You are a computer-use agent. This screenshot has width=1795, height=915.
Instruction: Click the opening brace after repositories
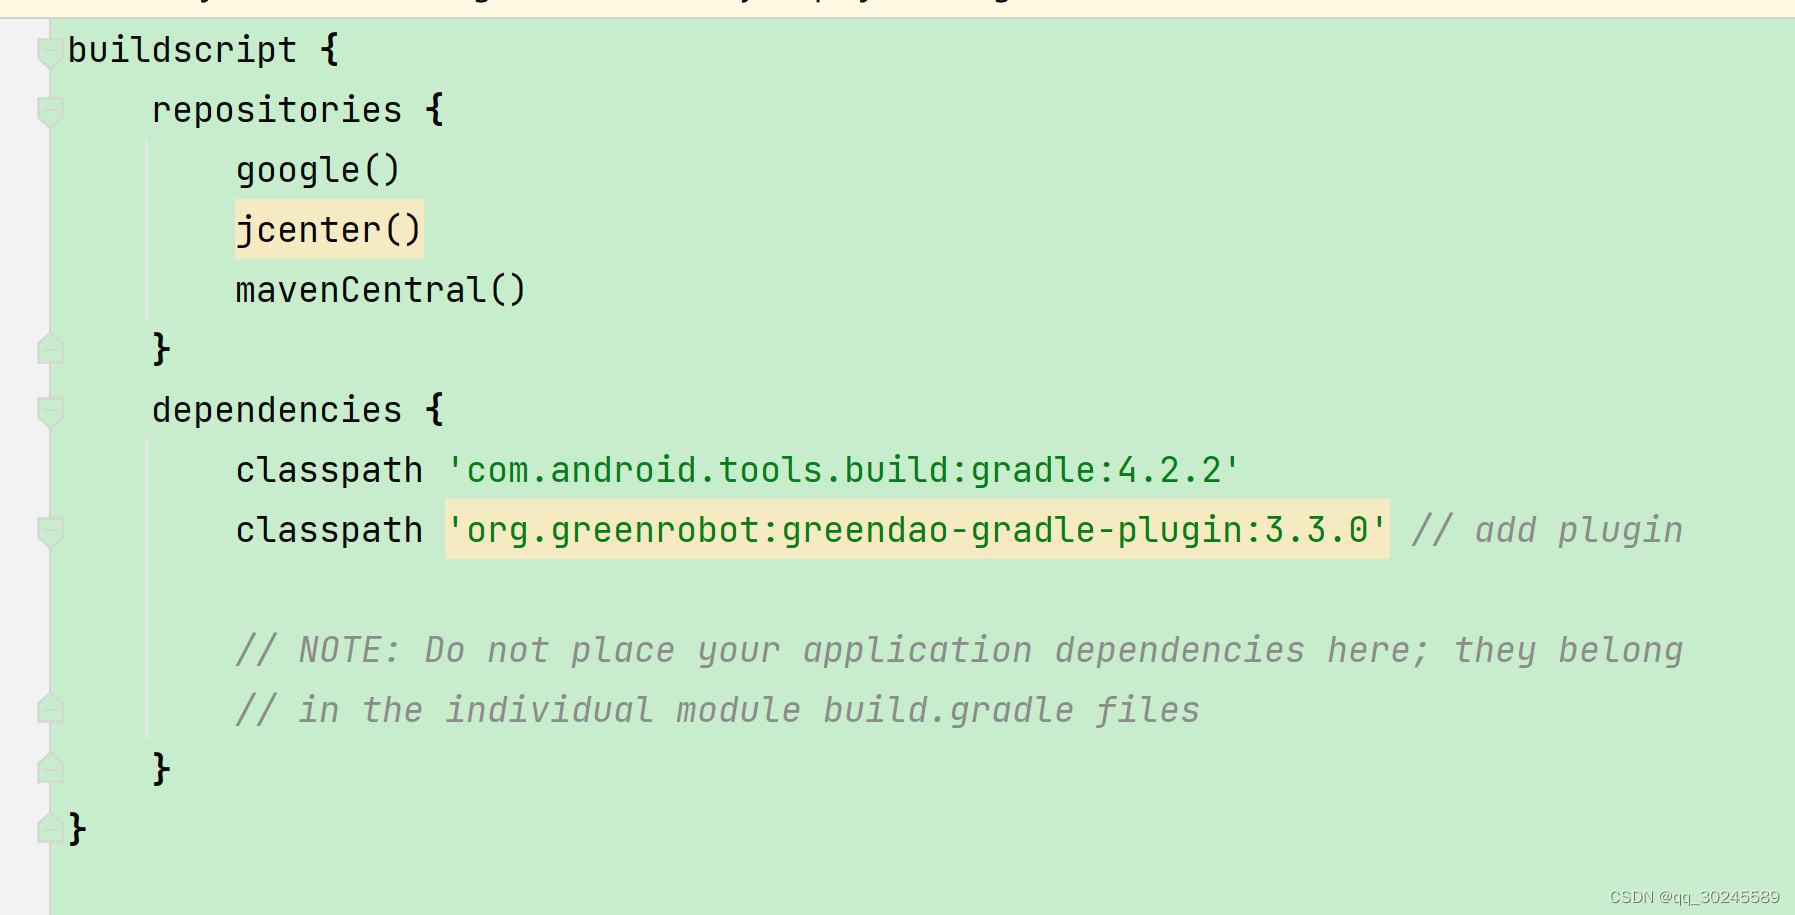pyautogui.click(x=434, y=110)
